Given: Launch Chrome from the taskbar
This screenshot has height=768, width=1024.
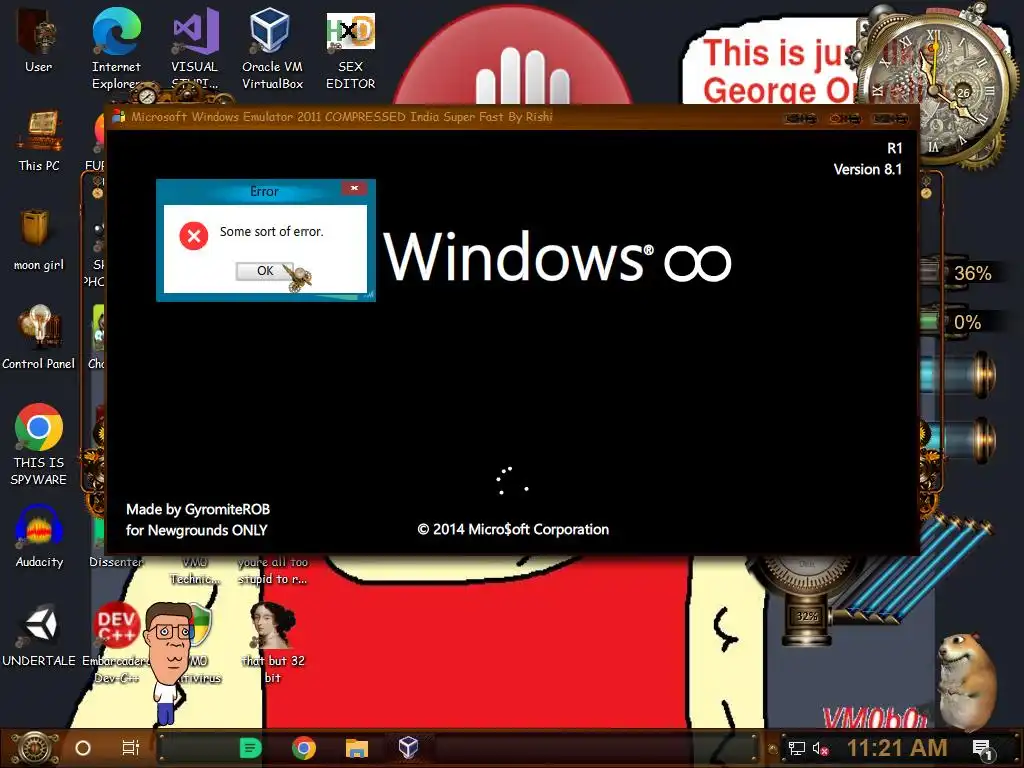Looking at the screenshot, I should point(304,748).
